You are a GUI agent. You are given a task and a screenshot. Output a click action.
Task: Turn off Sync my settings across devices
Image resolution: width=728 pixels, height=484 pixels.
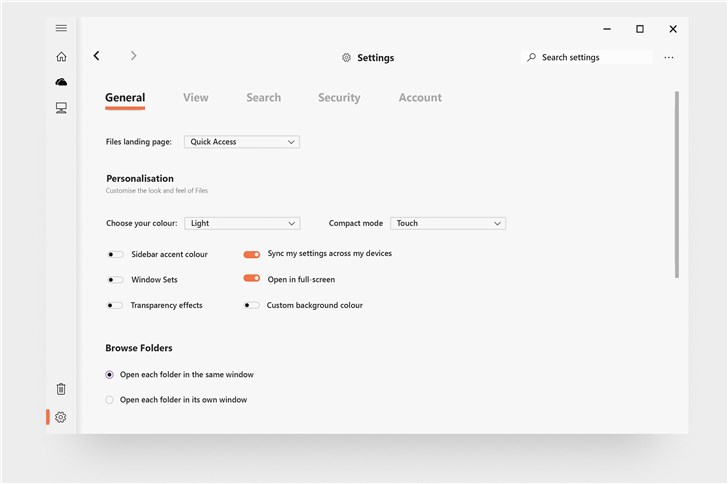[x=252, y=254]
